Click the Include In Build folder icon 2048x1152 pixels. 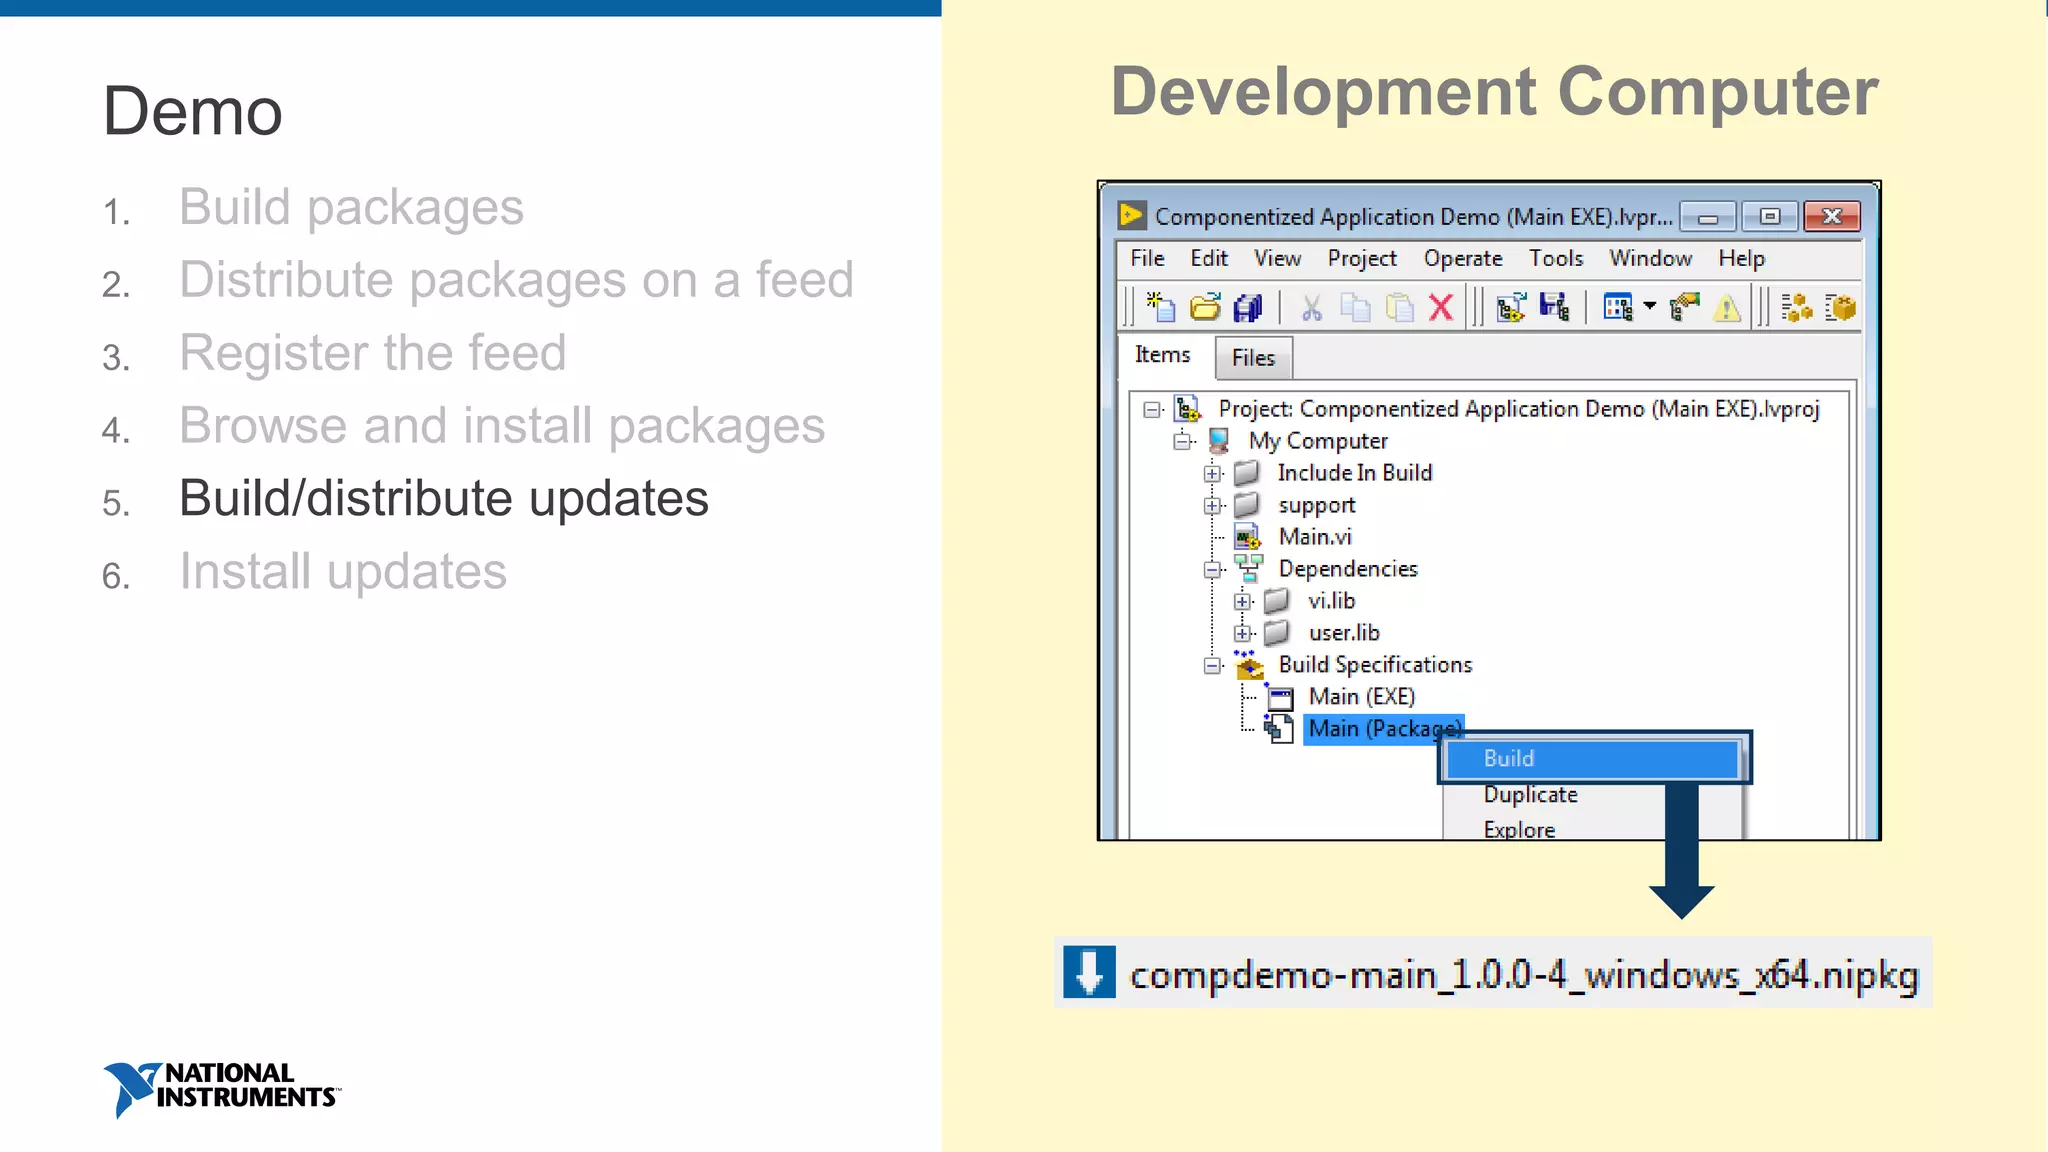pyautogui.click(x=1247, y=472)
